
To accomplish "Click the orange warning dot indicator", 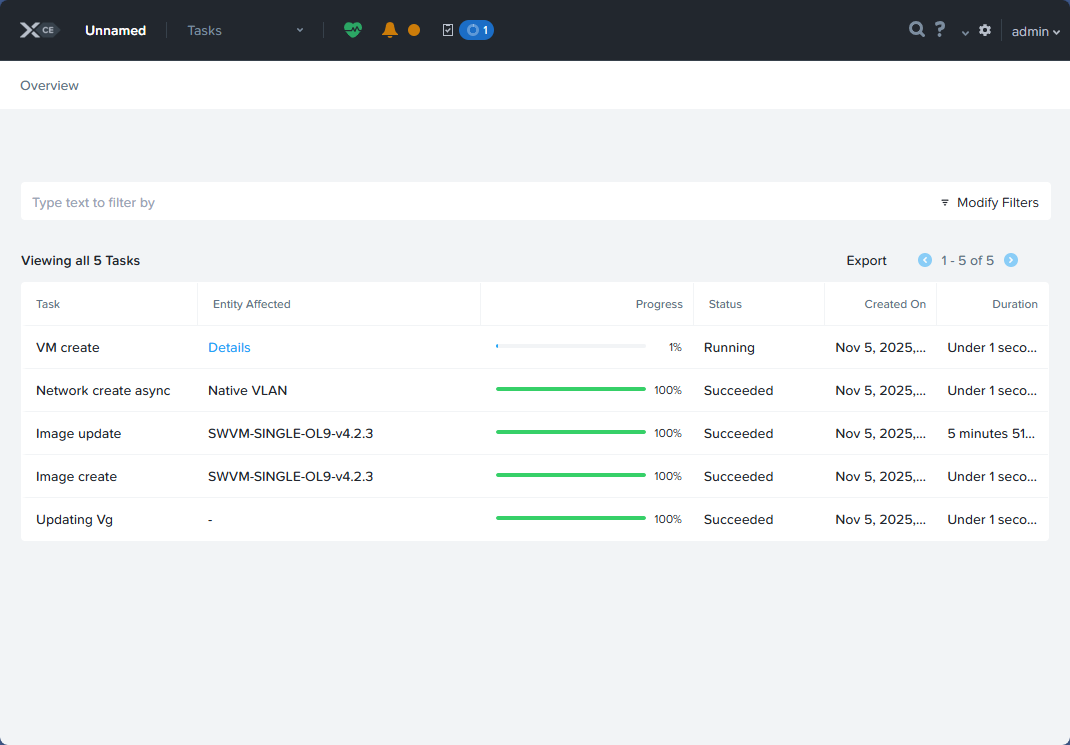I will tap(412, 30).
